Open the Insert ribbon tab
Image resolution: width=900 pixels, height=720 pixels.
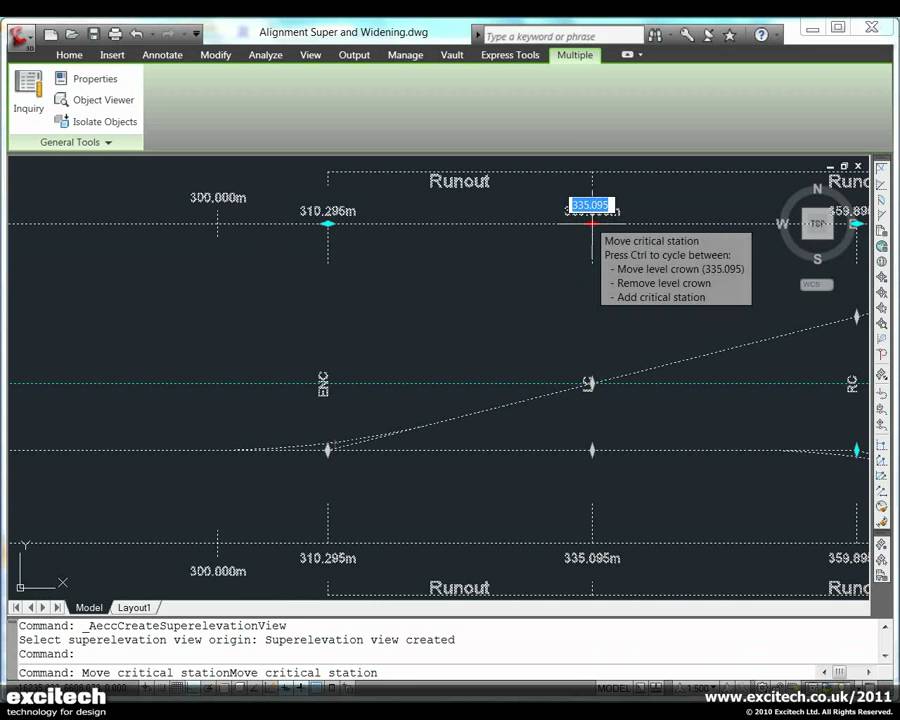click(x=112, y=55)
